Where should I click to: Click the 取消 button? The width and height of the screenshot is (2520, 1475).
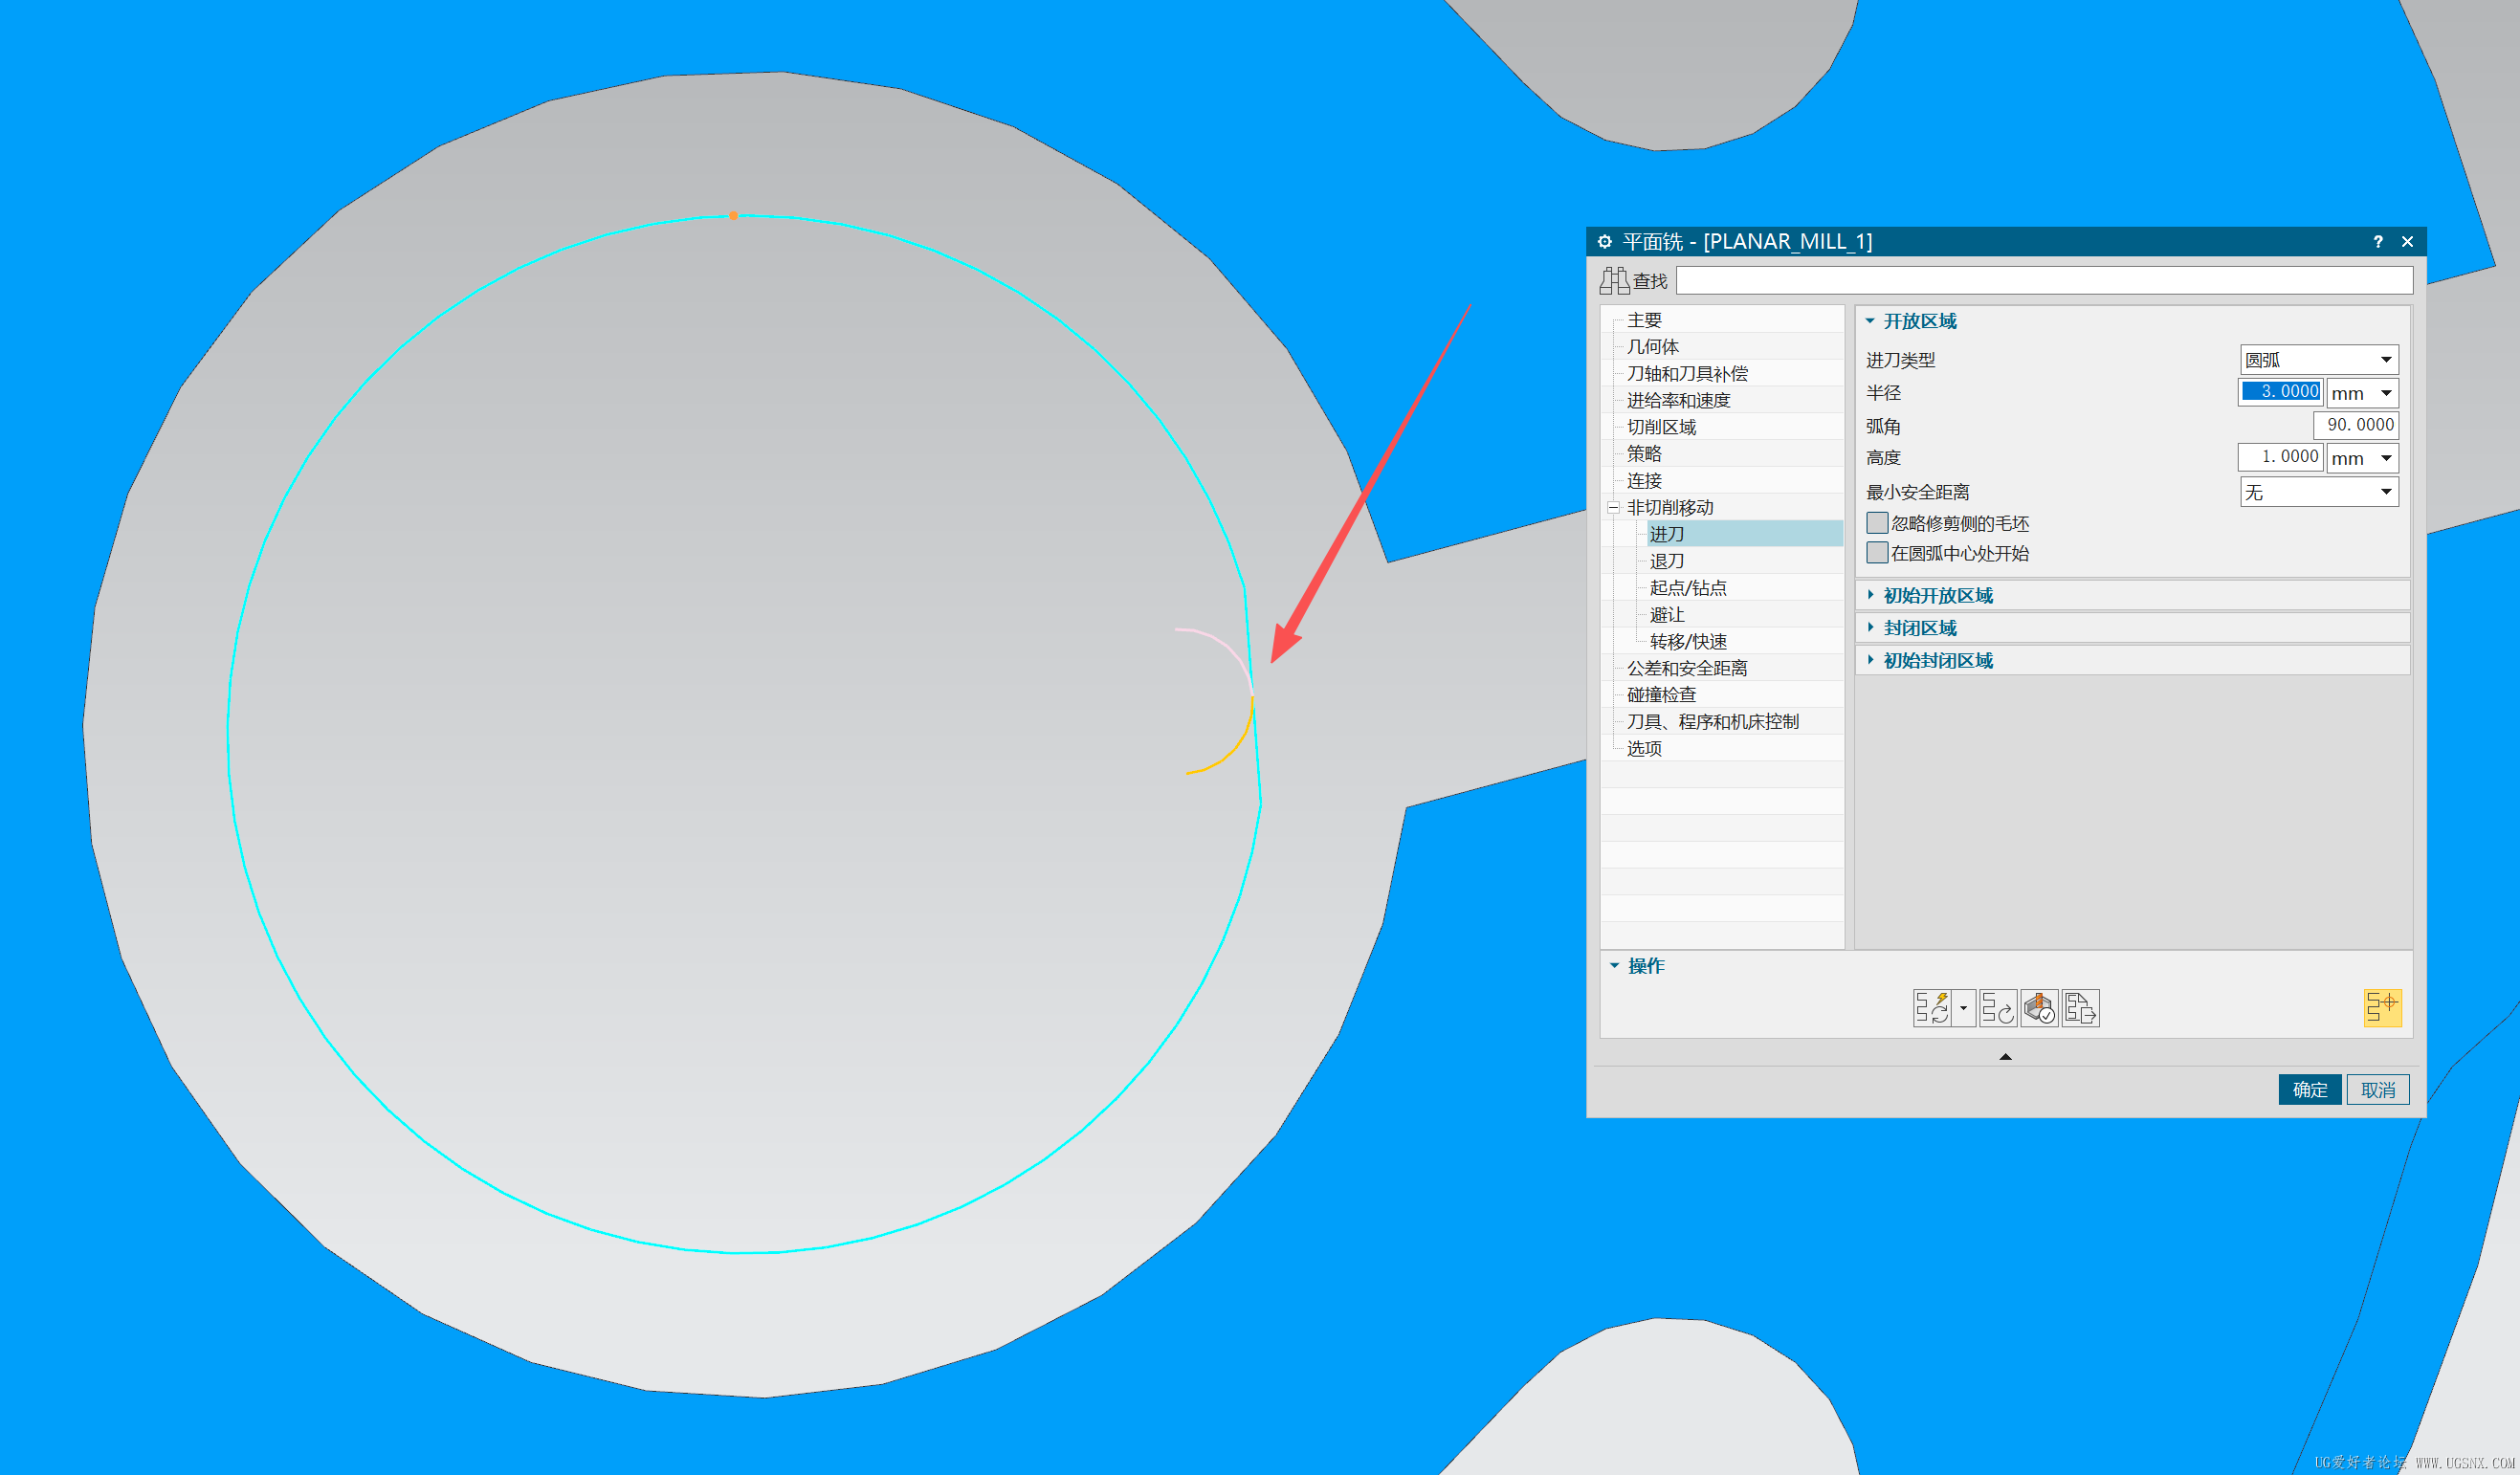tap(2378, 1089)
